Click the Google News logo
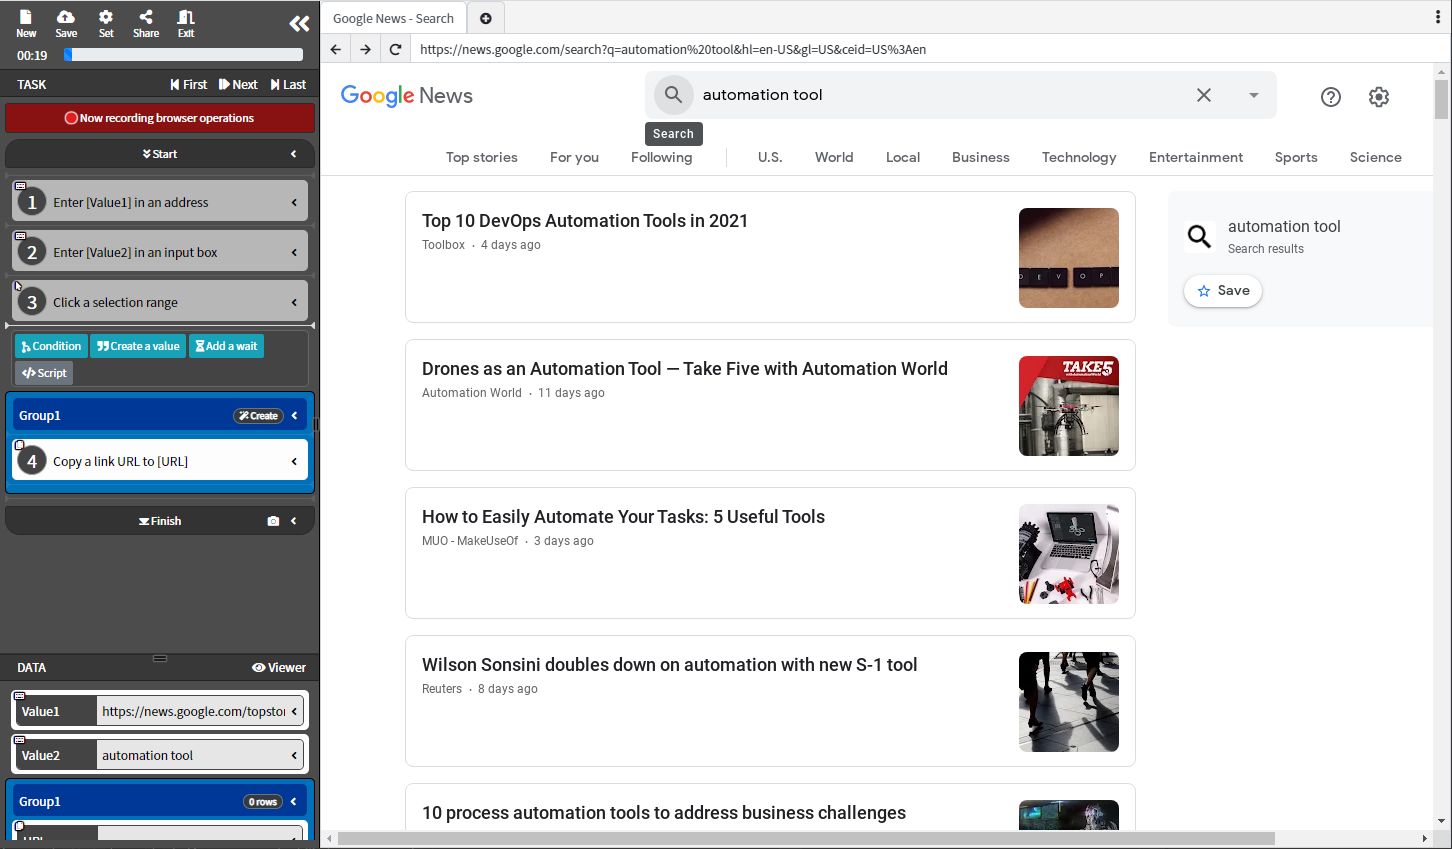The image size is (1452, 849). (x=407, y=95)
